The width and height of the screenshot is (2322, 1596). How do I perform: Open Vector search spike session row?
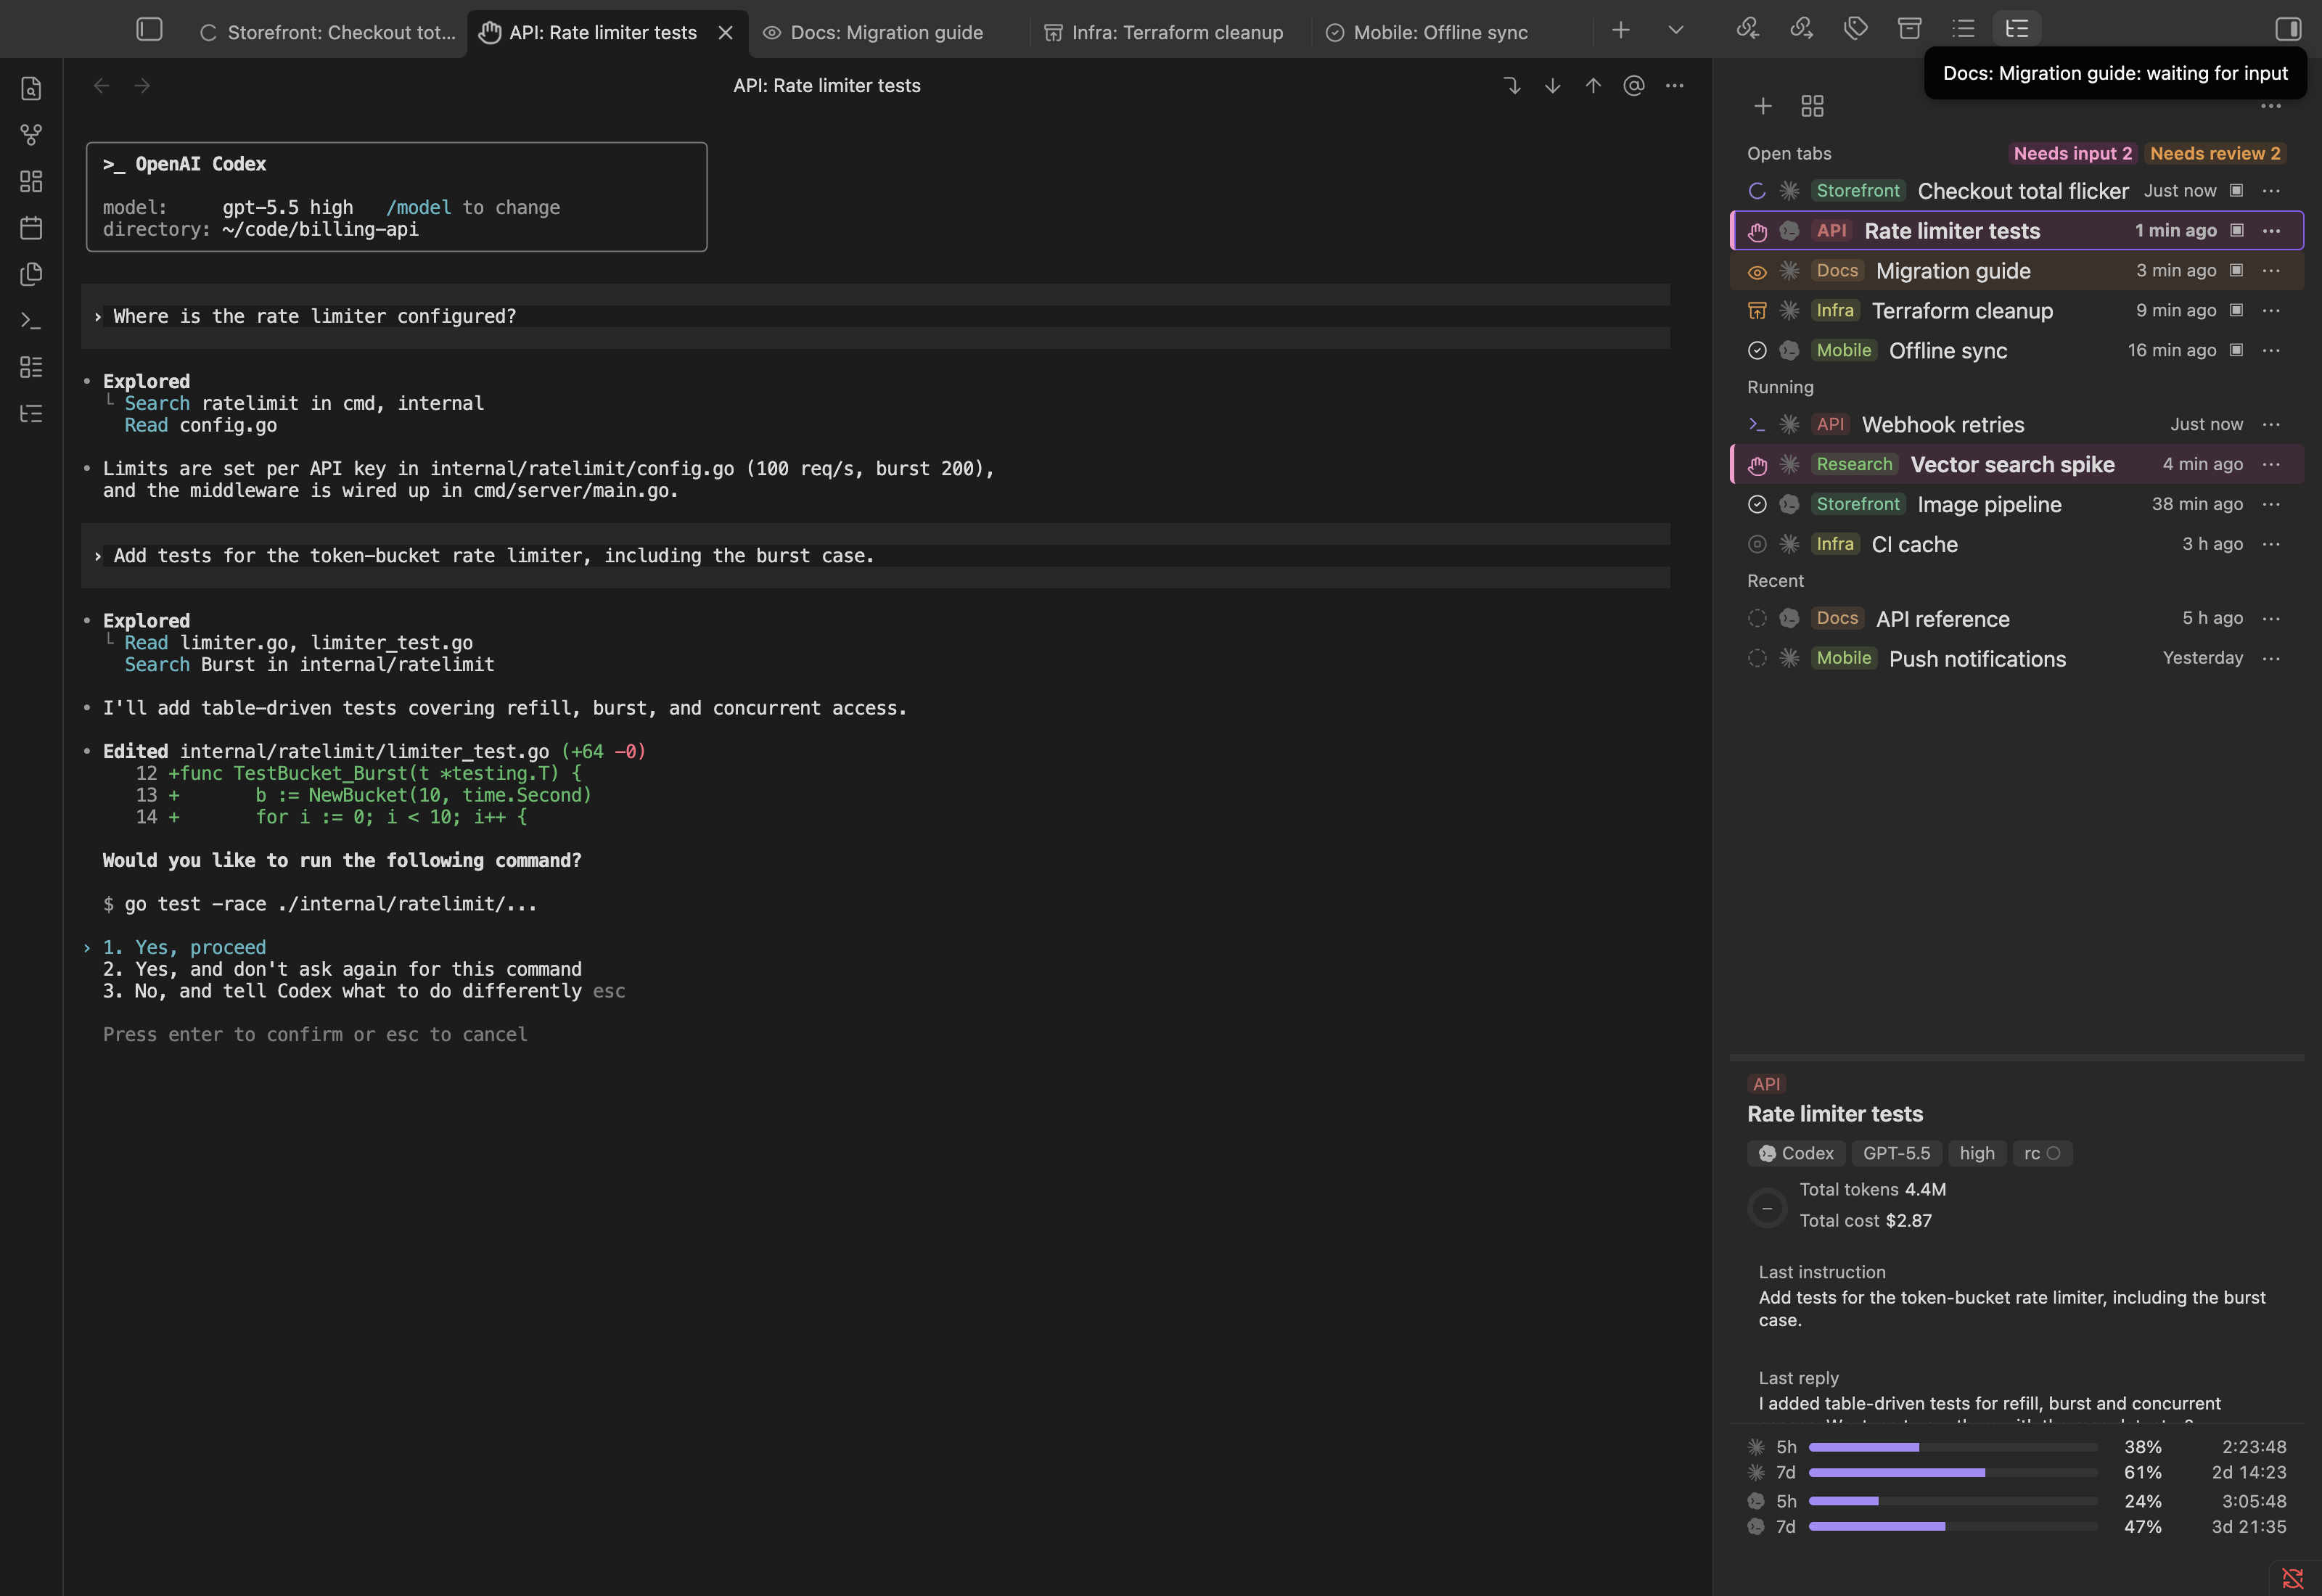tap(2017, 464)
